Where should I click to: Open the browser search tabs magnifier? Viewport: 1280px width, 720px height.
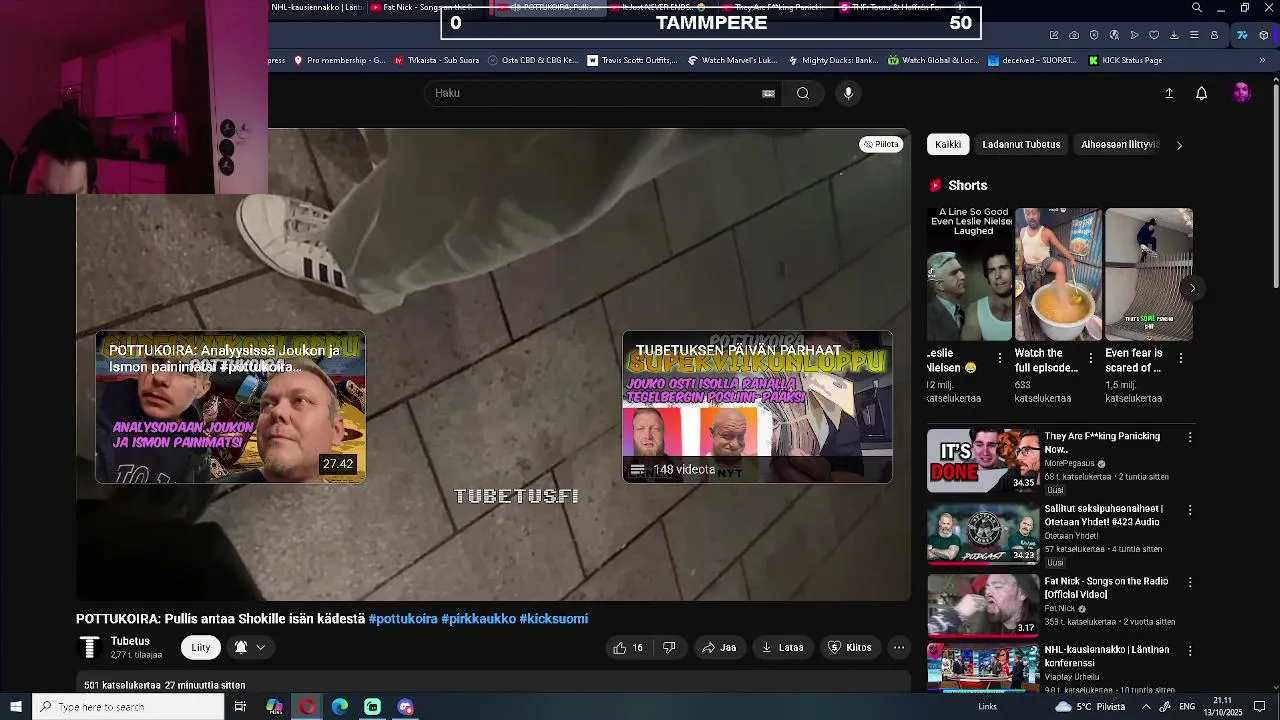click(x=1197, y=8)
